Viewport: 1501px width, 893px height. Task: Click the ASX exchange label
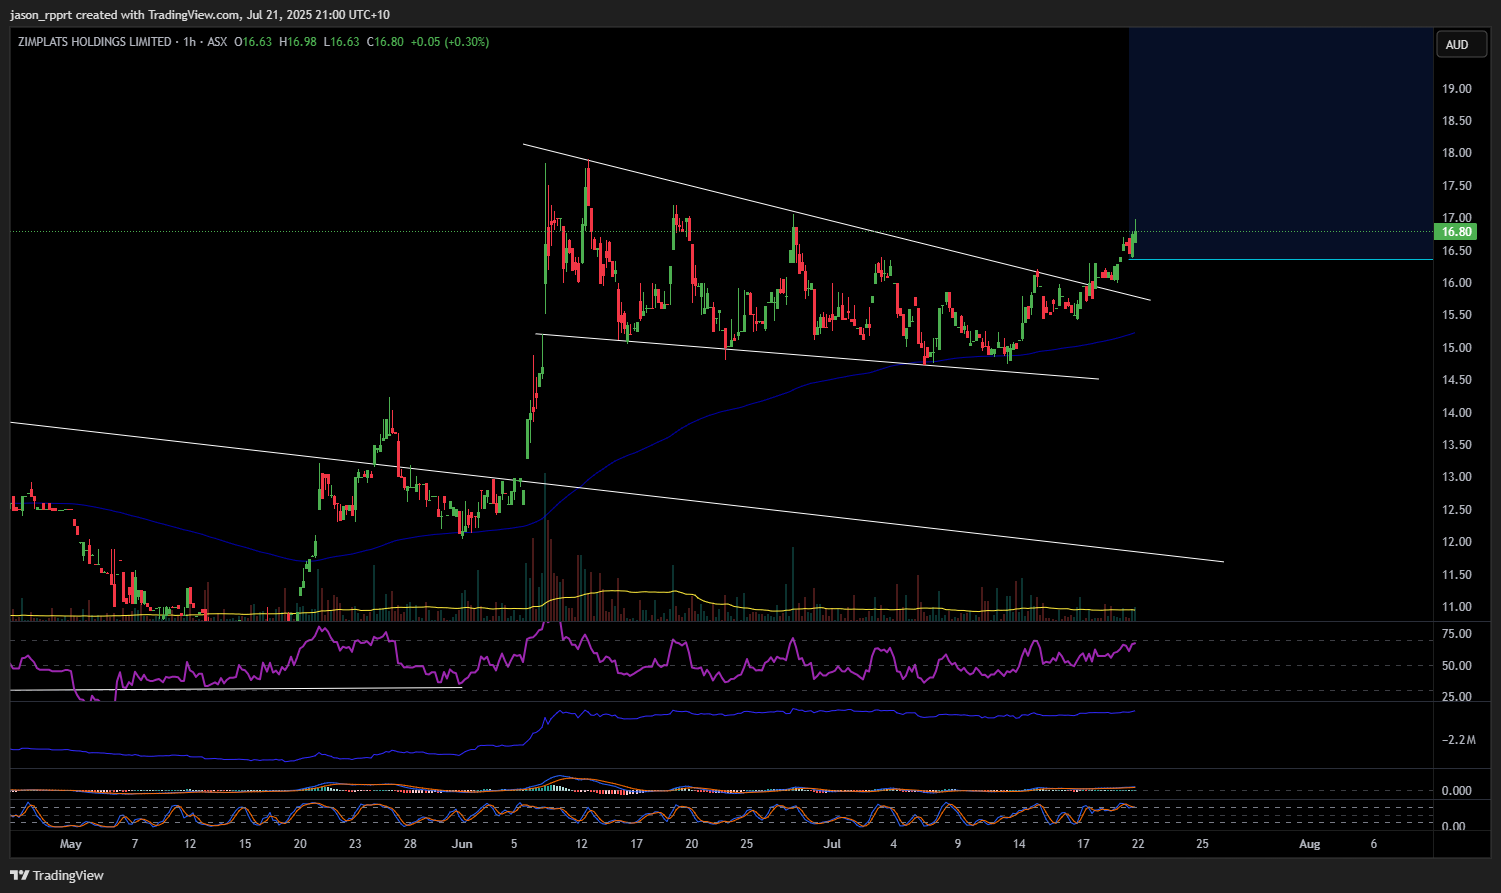point(217,42)
